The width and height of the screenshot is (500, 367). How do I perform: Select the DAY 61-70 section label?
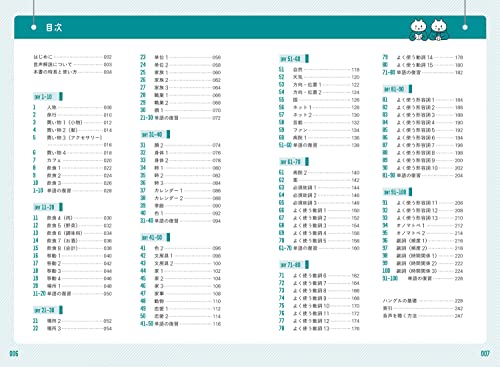294,162
